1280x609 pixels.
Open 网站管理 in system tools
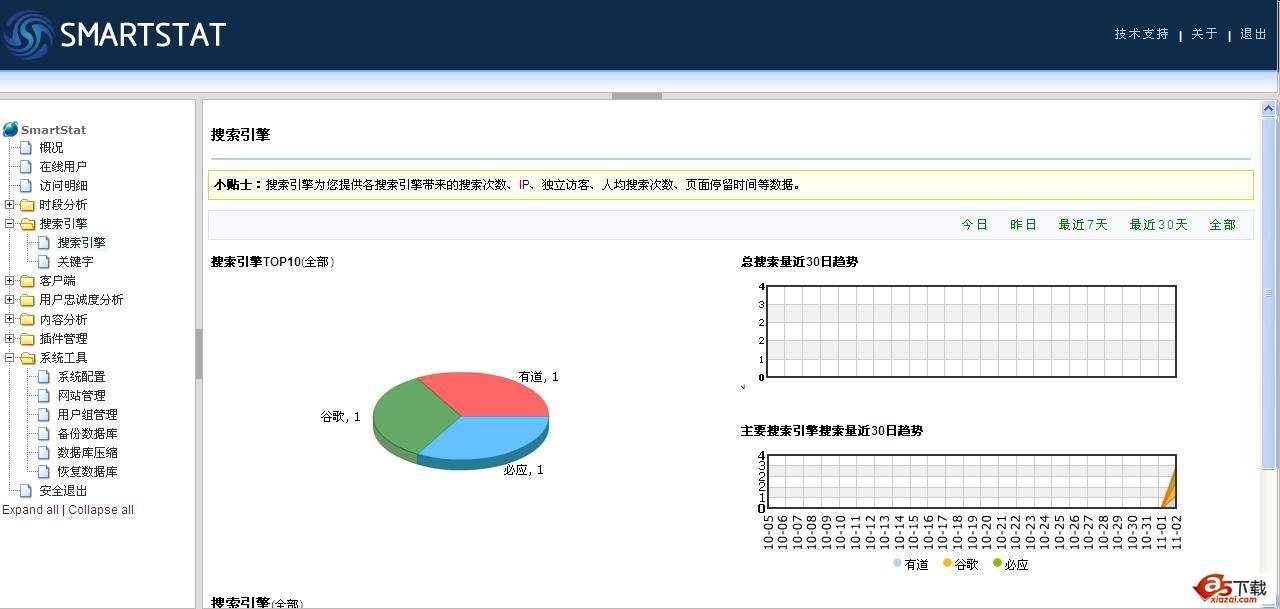(x=81, y=396)
